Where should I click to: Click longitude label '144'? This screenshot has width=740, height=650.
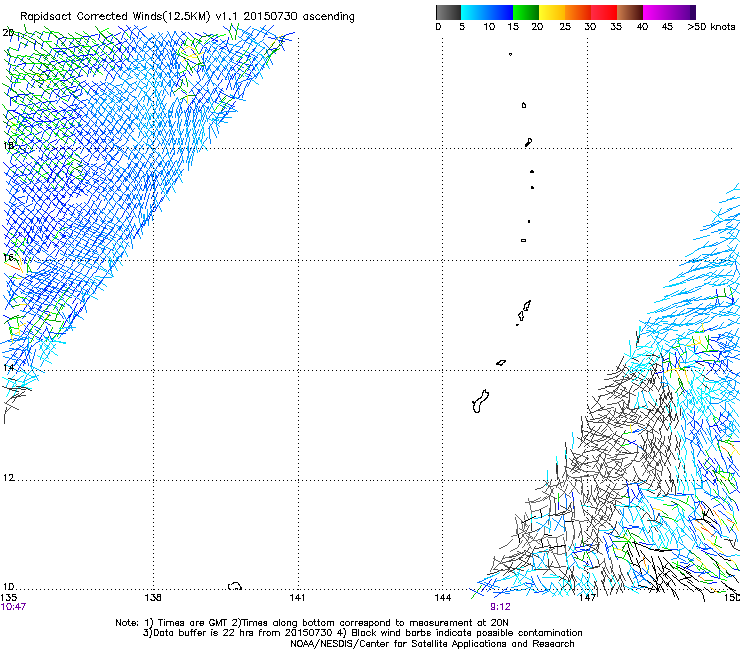point(443,598)
